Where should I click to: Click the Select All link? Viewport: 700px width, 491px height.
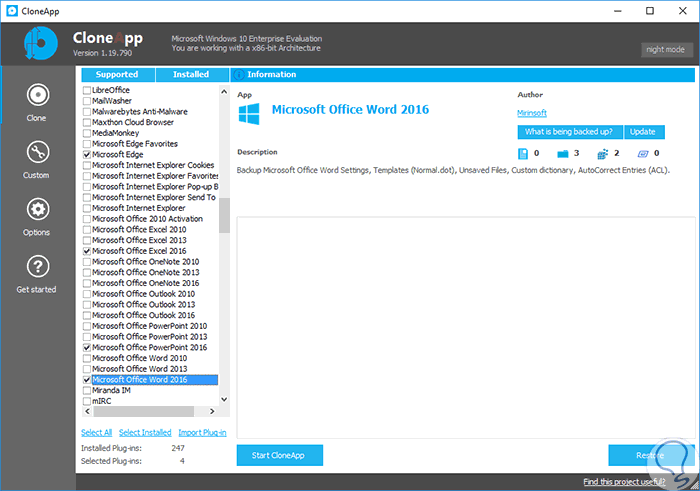click(96, 433)
